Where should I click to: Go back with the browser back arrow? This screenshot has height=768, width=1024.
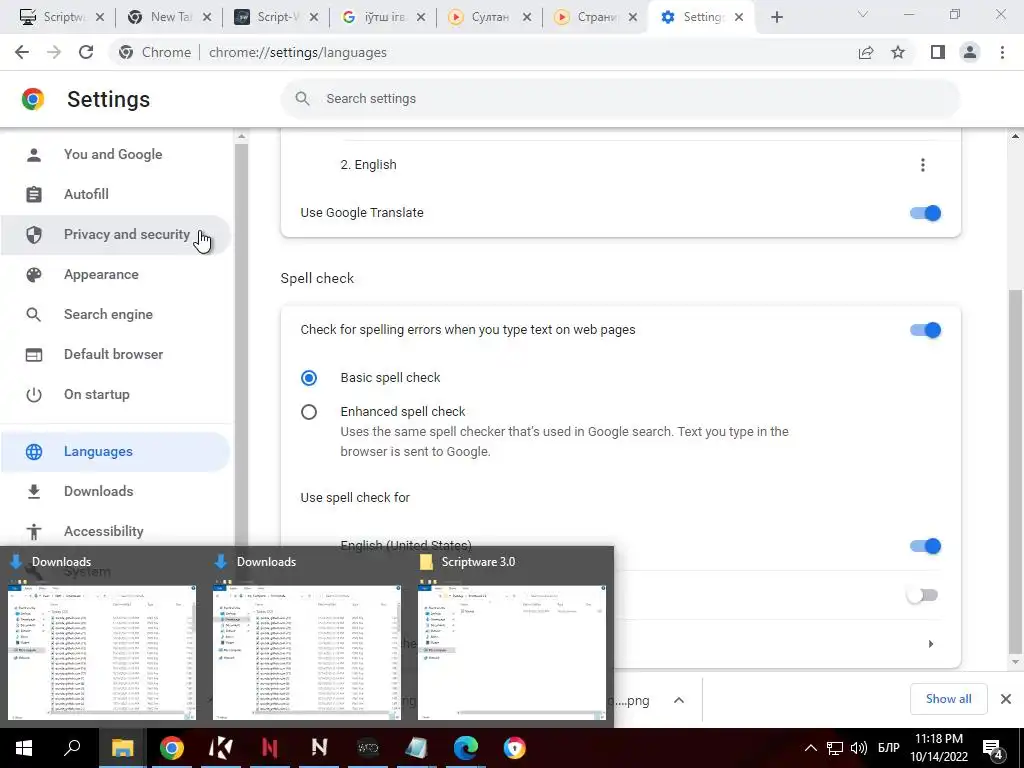(x=22, y=52)
